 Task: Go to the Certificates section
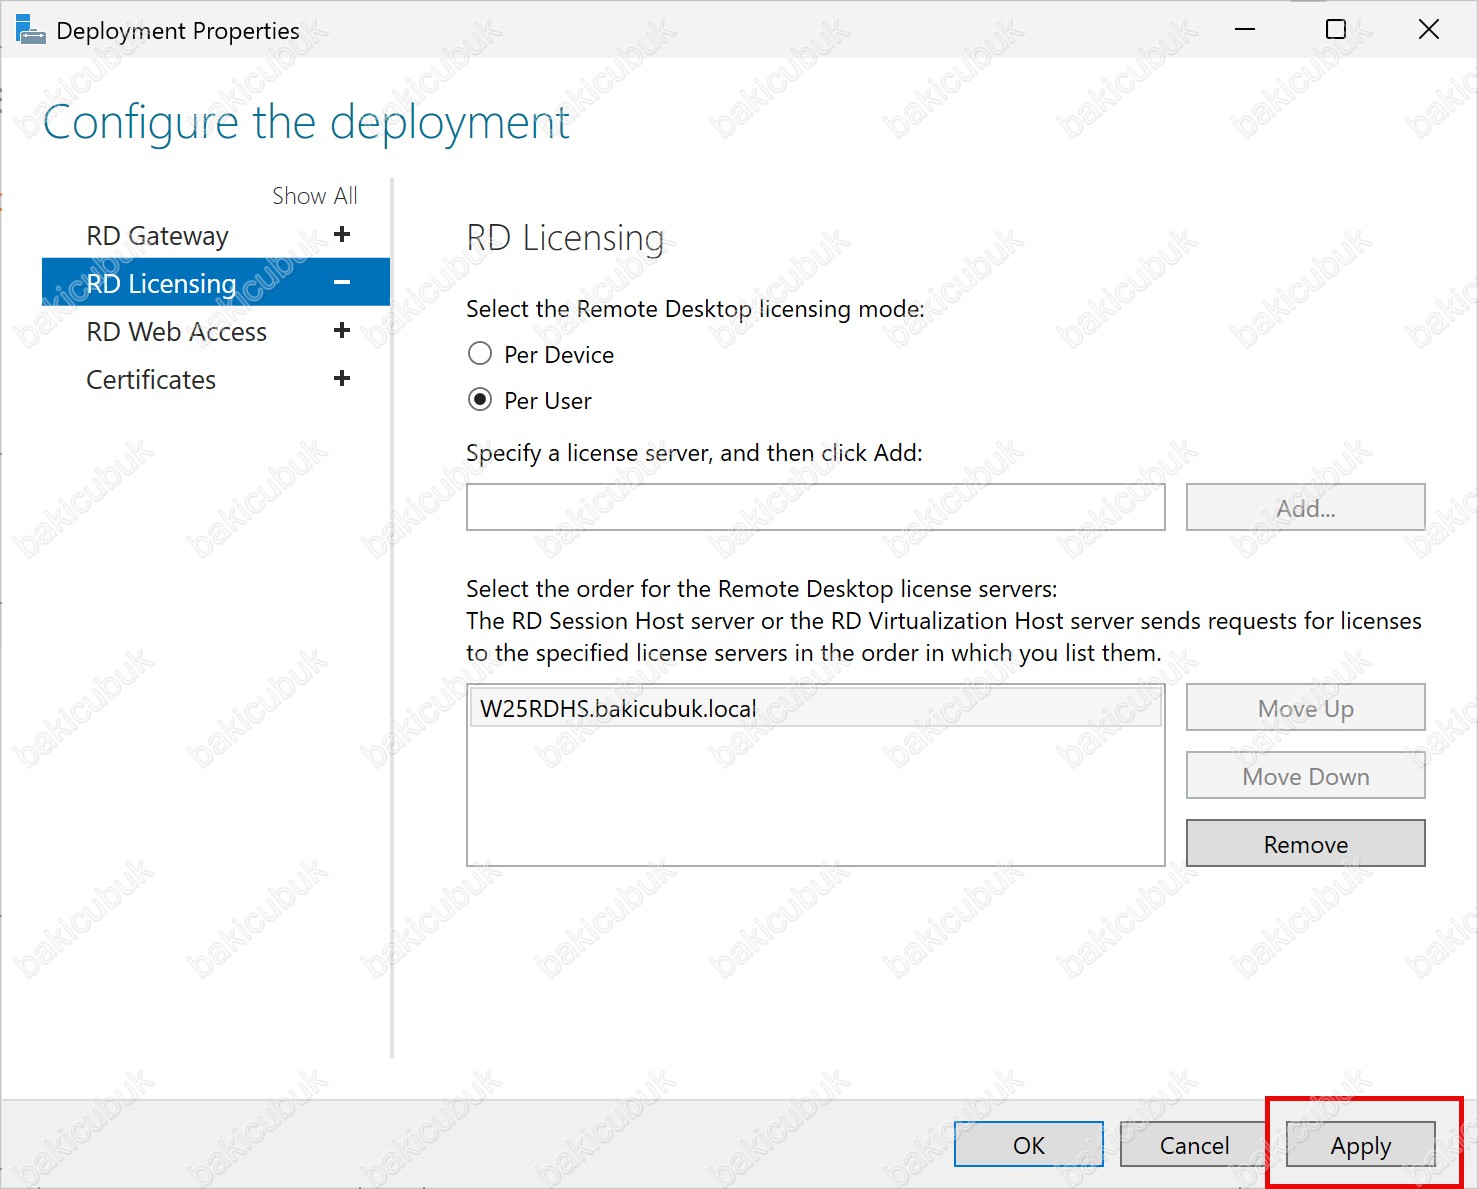[x=151, y=380]
